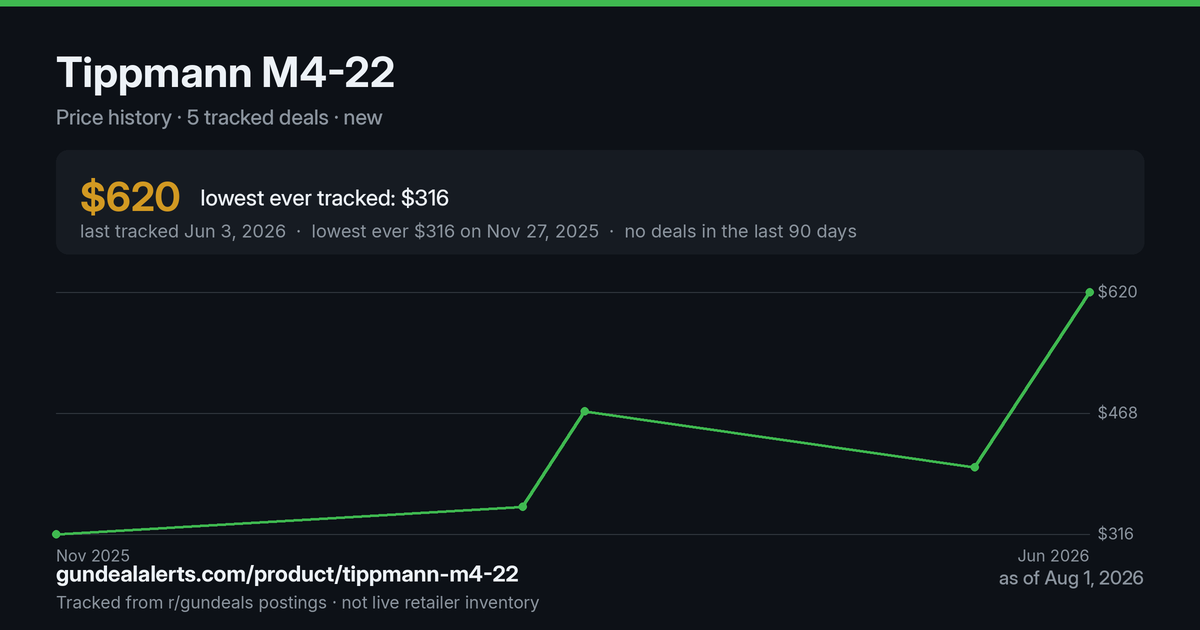Click no deals in the last 90 days
This screenshot has height=630, width=1200.
[740, 231]
